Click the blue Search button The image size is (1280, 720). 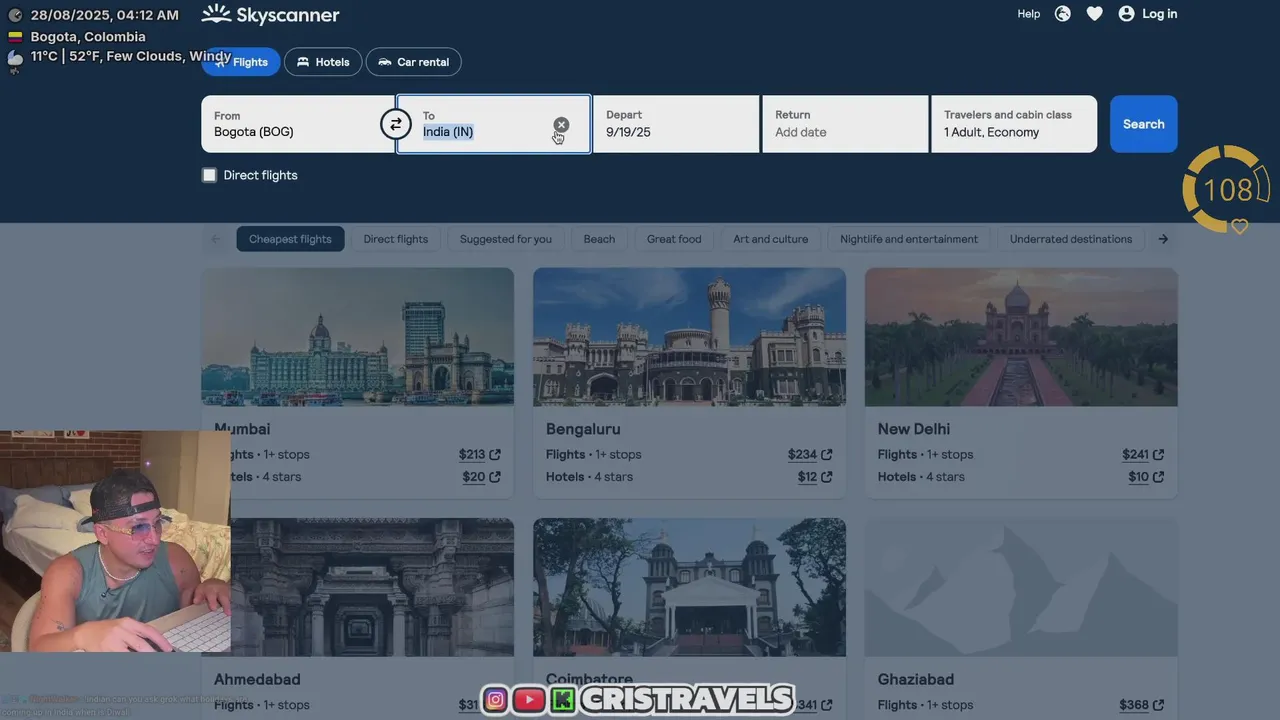(x=1143, y=124)
